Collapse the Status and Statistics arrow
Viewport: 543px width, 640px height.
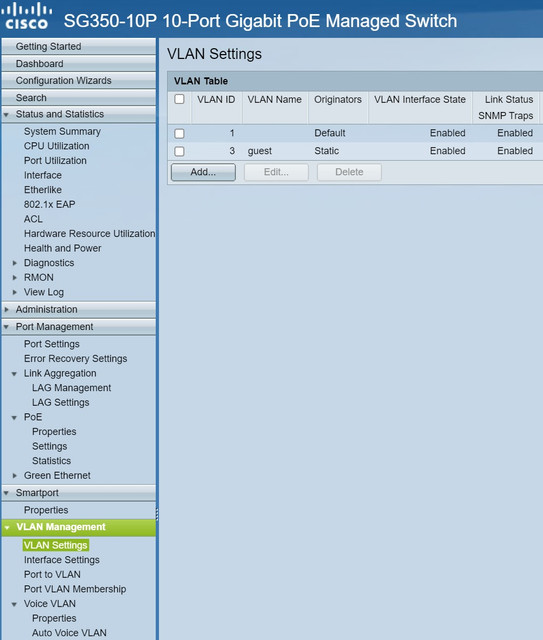7,115
